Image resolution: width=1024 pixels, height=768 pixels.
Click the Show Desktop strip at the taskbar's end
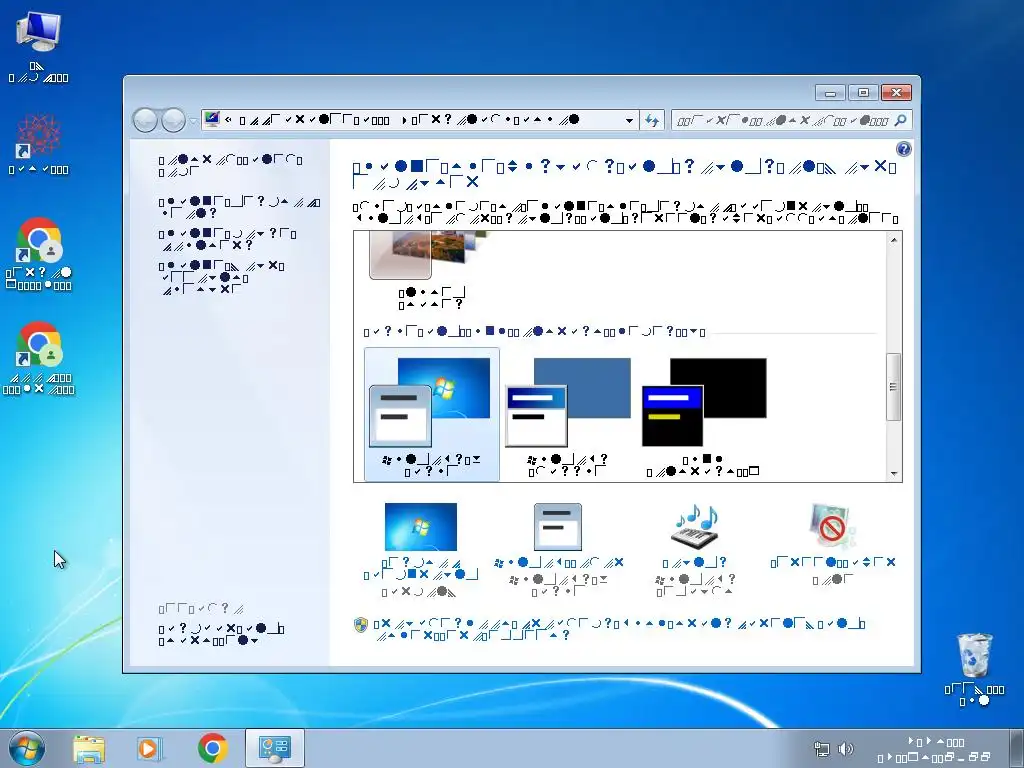pyautogui.click(x=1016, y=748)
